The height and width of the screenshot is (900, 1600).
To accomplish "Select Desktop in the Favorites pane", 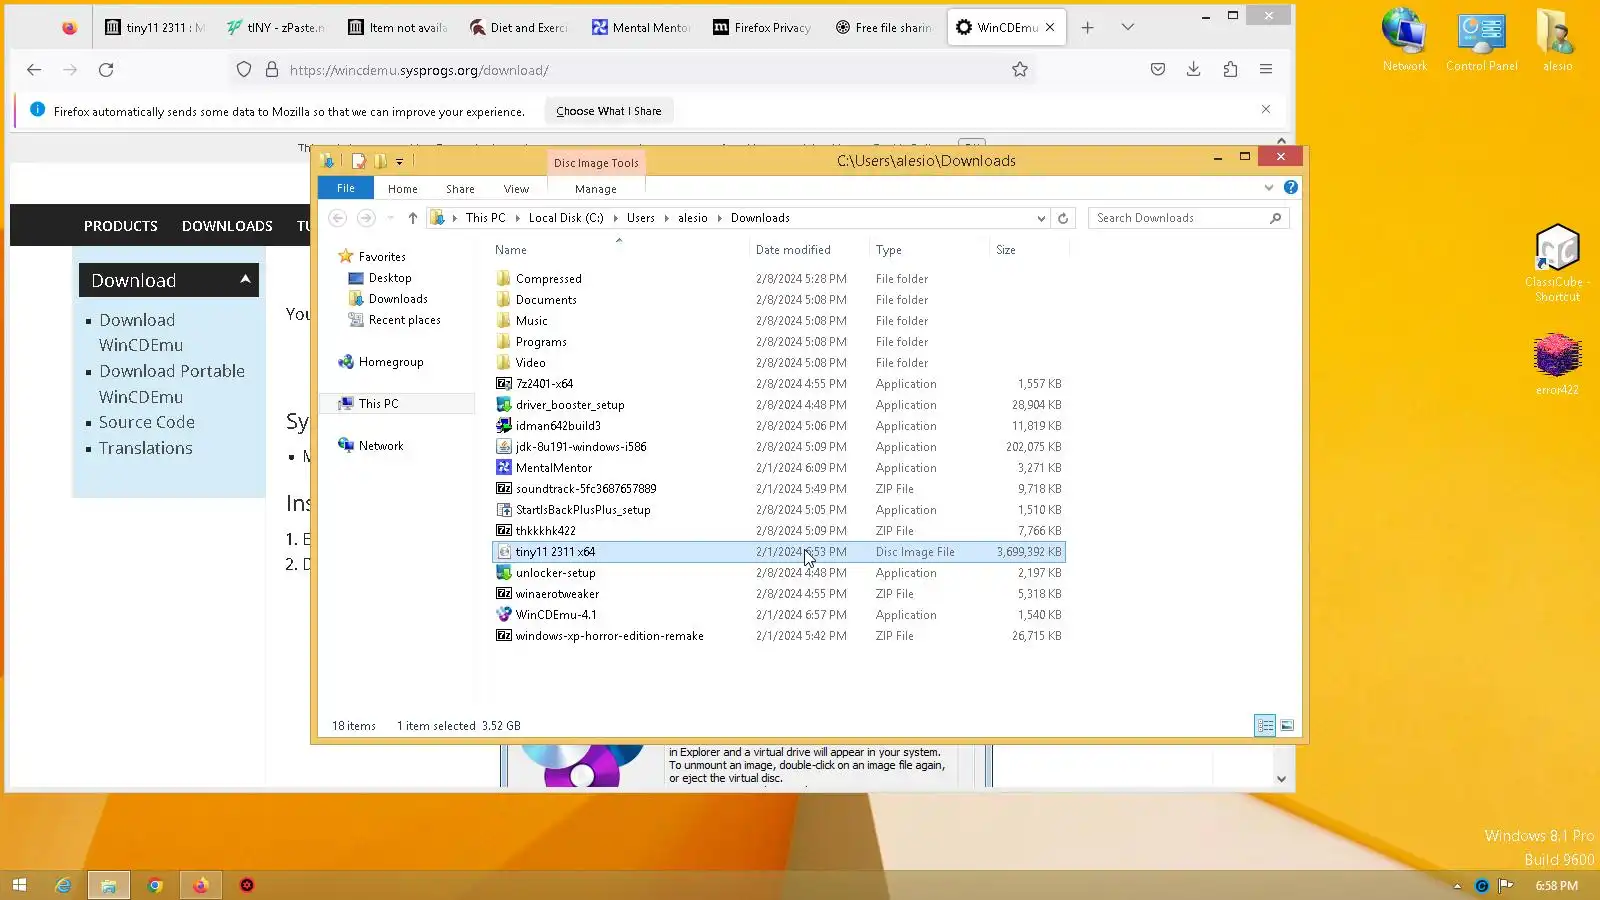I will (390, 278).
